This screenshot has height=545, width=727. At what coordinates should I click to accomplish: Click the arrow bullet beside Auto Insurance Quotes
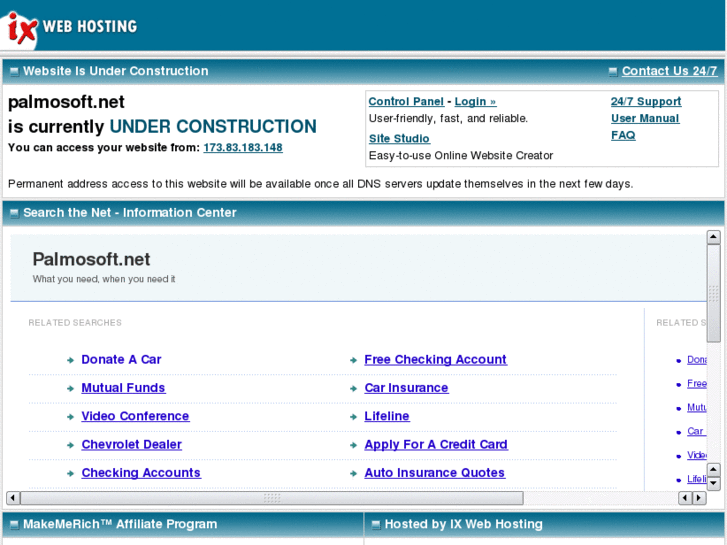pyautogui.click(x=353, y=474)
